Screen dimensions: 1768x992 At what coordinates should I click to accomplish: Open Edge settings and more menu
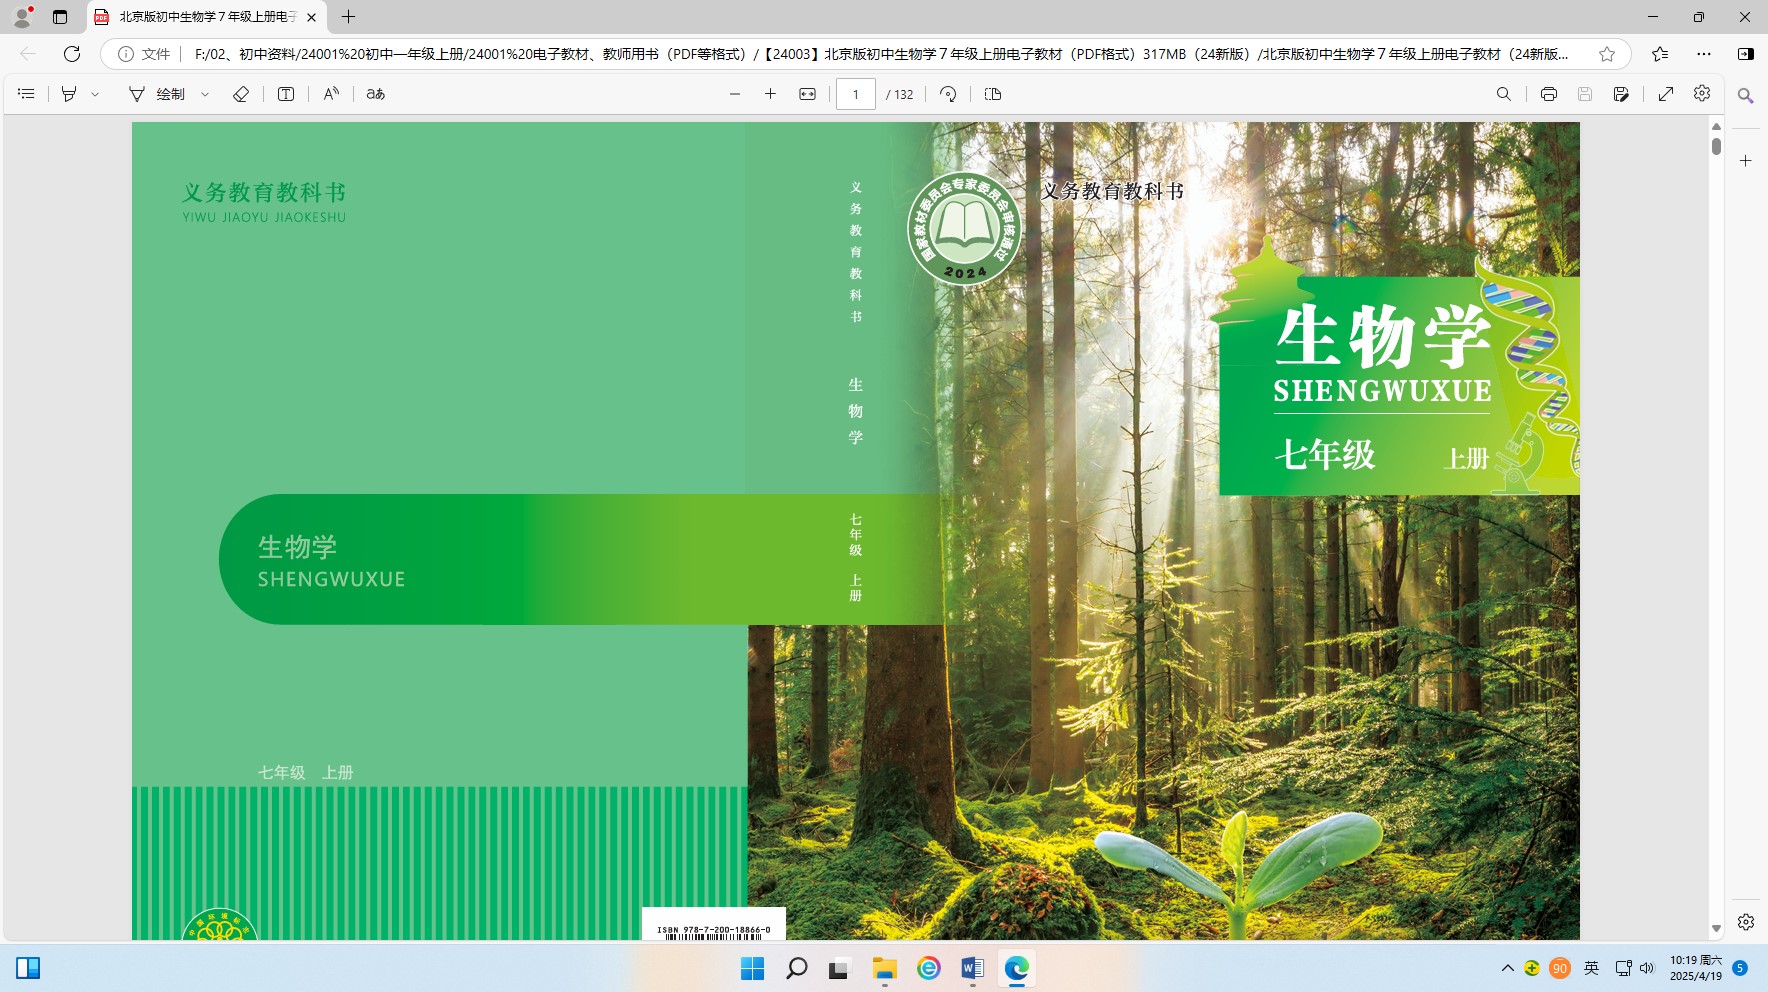[1704, 54]
